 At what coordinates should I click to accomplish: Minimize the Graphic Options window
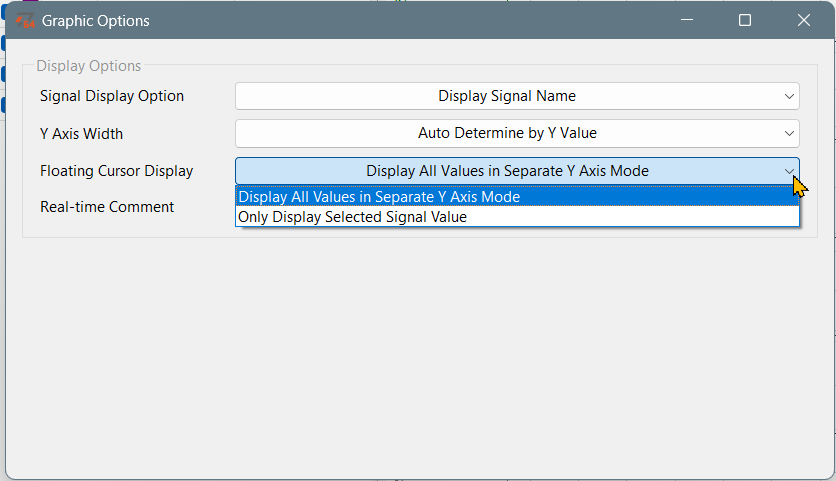(687, 20)
